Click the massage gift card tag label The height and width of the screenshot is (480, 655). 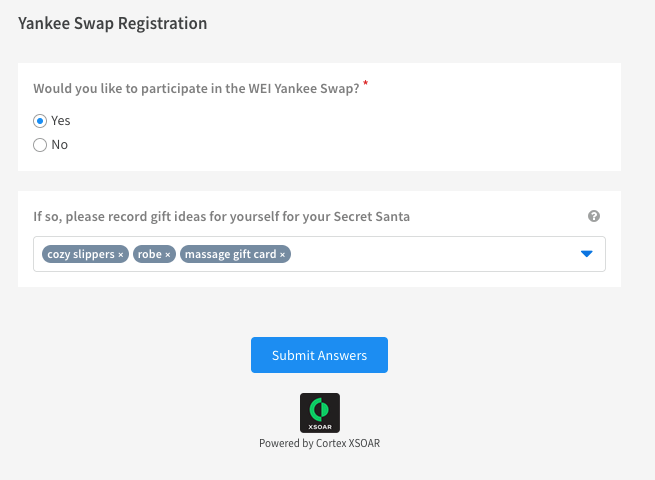coord(231,254)
